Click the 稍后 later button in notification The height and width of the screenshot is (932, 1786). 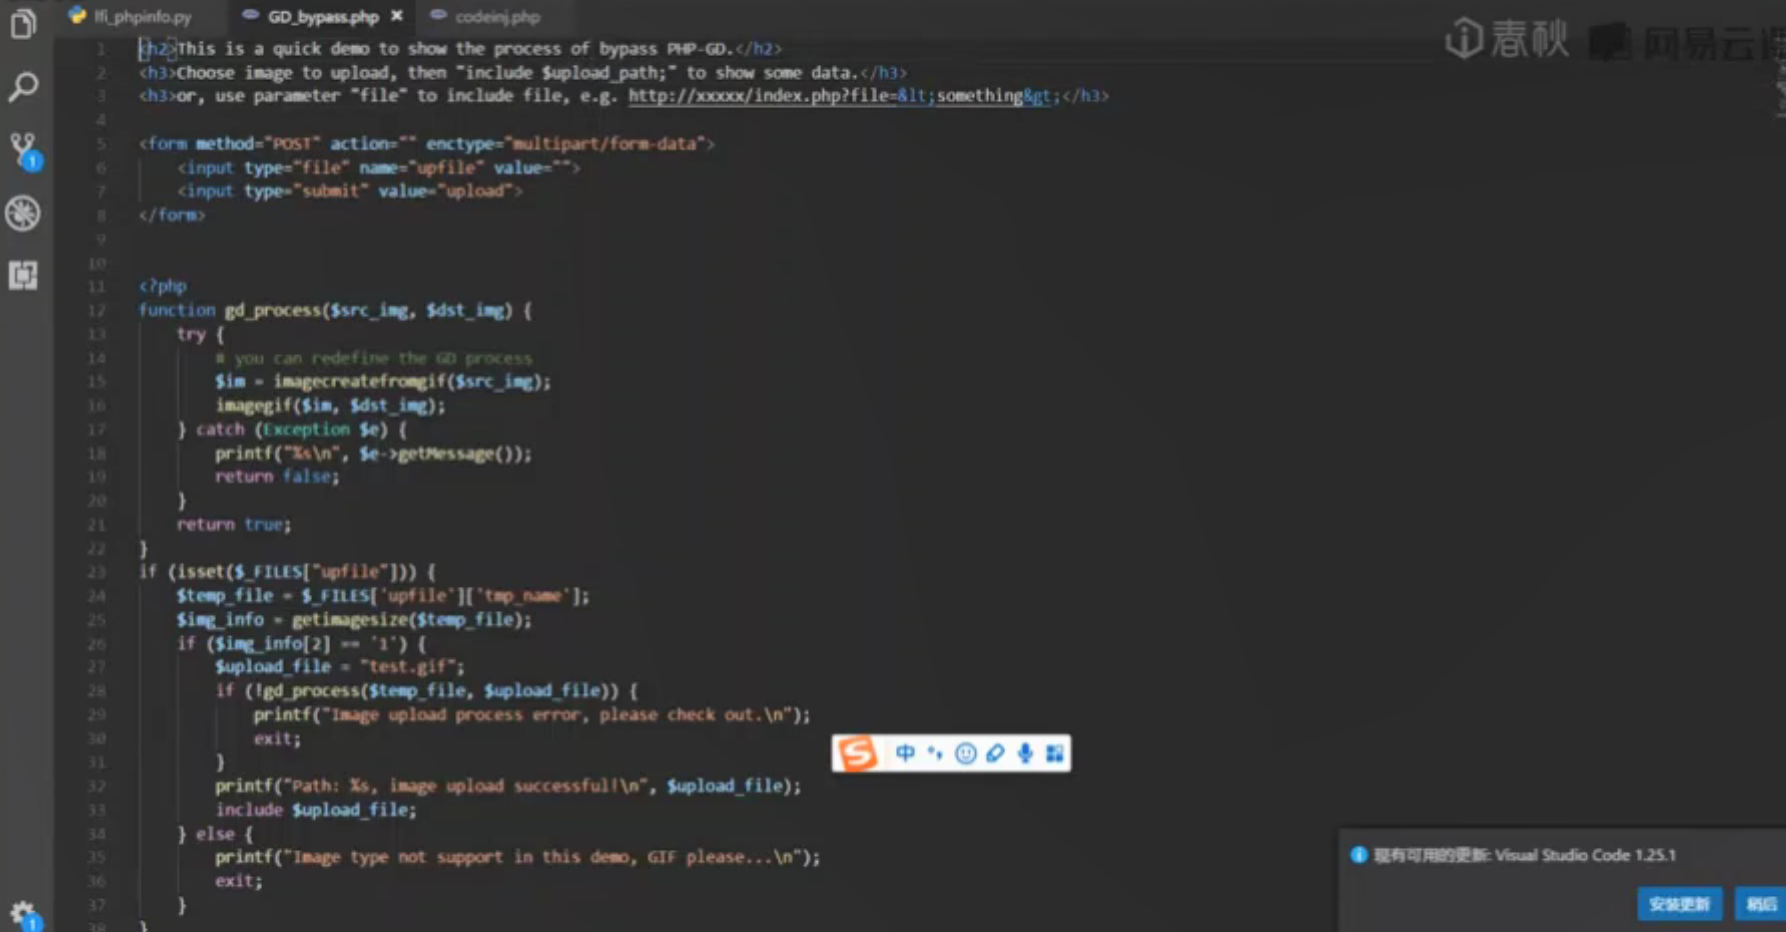1761,904
